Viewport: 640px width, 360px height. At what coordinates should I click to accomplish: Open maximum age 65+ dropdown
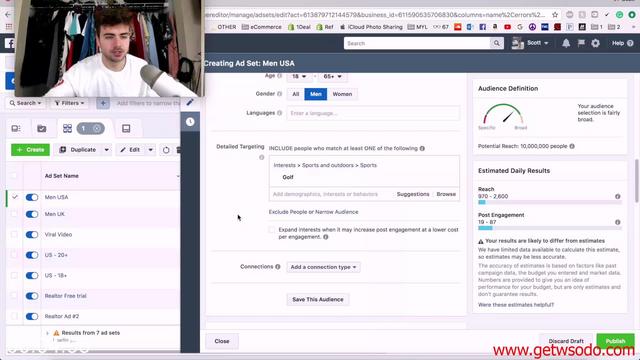[x=332, y=76]
